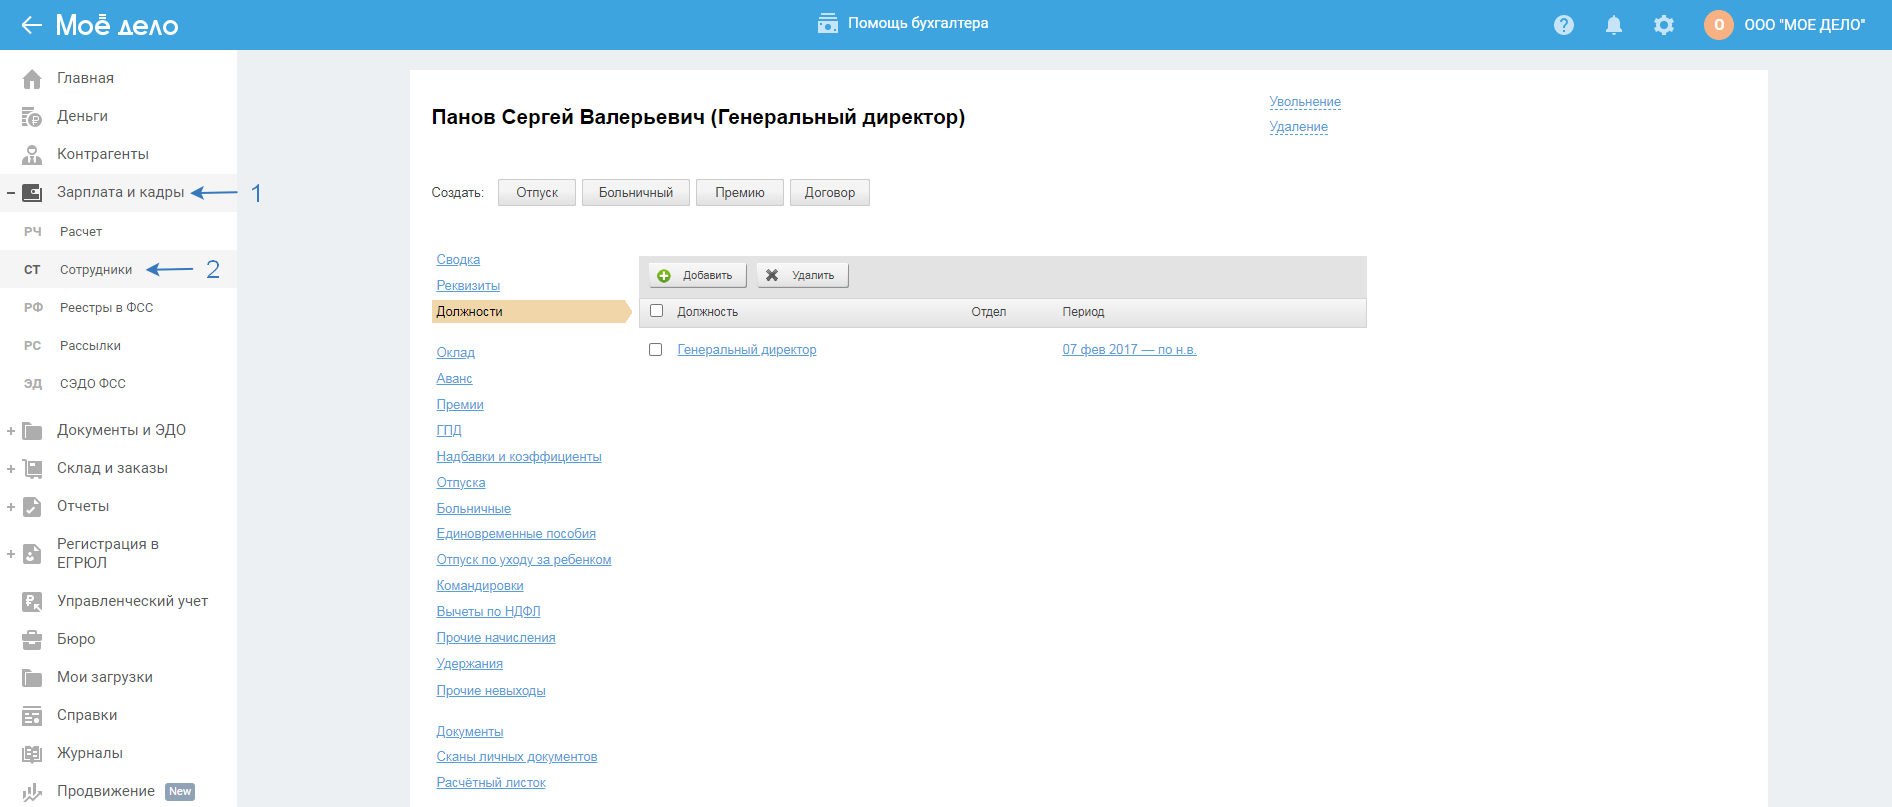Open the Оклад section link
The width and height of the screenshot is (1892, 807).
coord(456,353)
